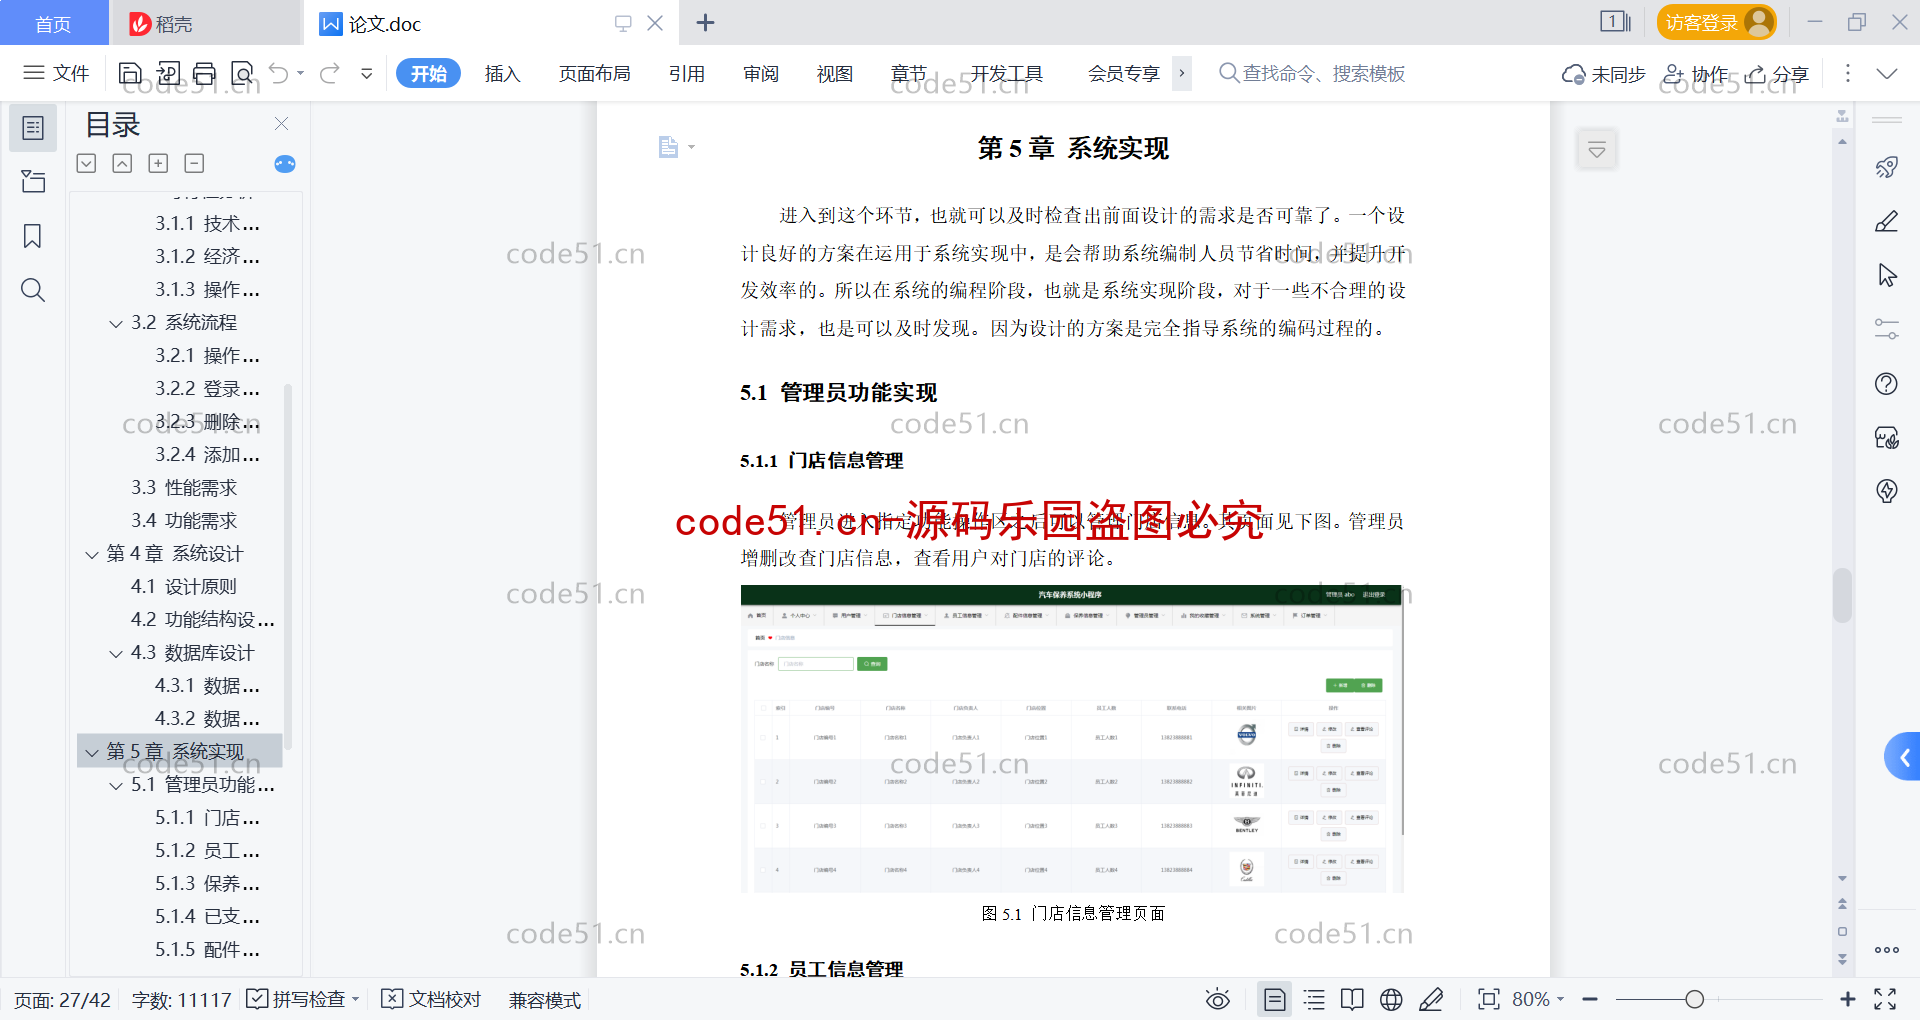Screen dimensions: 1920x1020
Task: Switch to outline view icon
Action: pos(1314,999)
